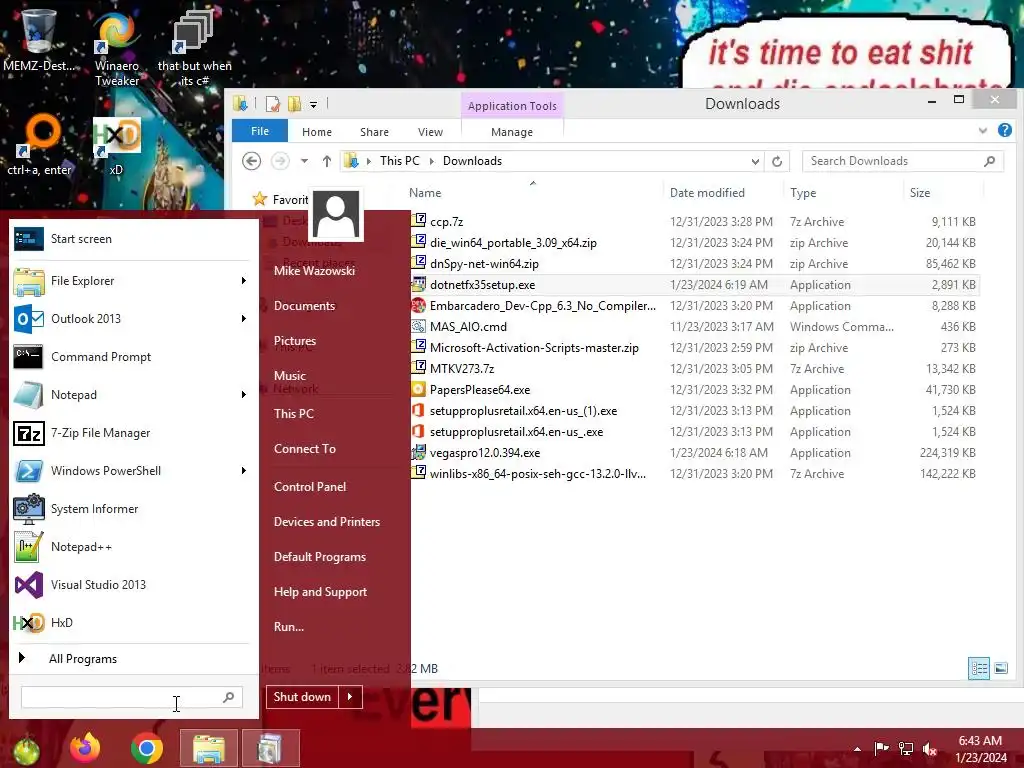Open the Shut down options arrow

point(350,697)
